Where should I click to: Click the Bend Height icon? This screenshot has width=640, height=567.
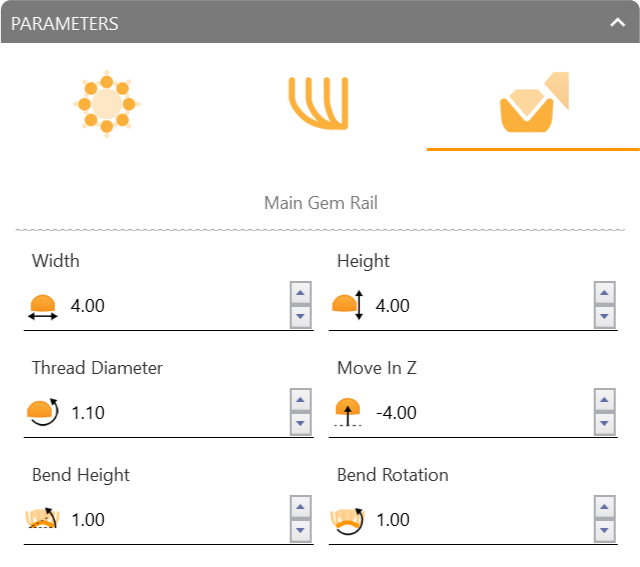42,518
